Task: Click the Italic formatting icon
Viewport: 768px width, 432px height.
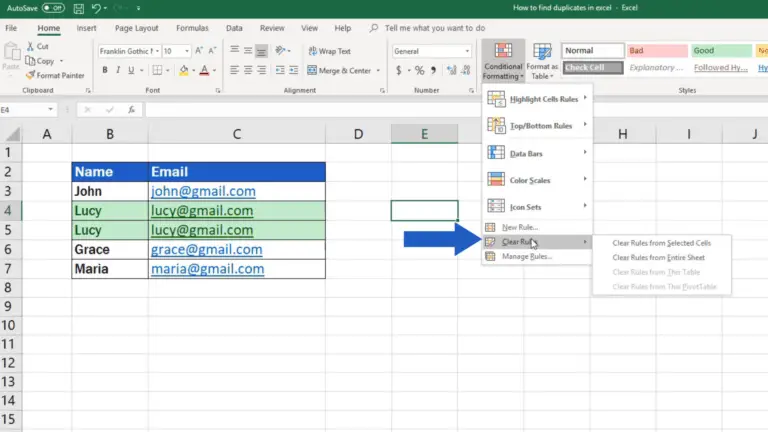Action: coord(119,70)
